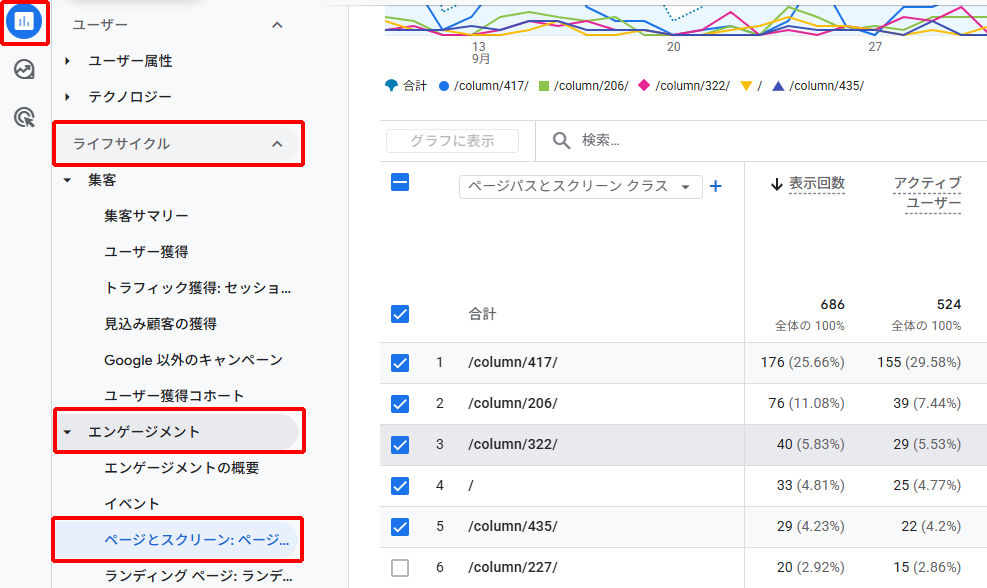This screenshot has width=987, height=588.
Task: Expand the ユーザー属性 tree arrow
Action: [x=67, y=61]
